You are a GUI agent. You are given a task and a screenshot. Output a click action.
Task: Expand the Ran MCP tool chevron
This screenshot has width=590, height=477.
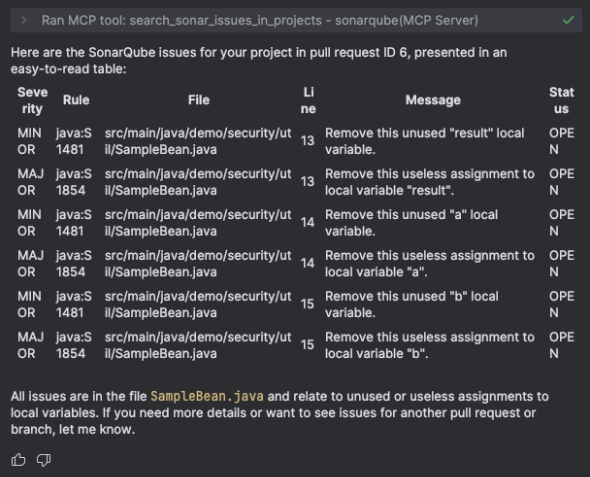[x=24, y=20]
